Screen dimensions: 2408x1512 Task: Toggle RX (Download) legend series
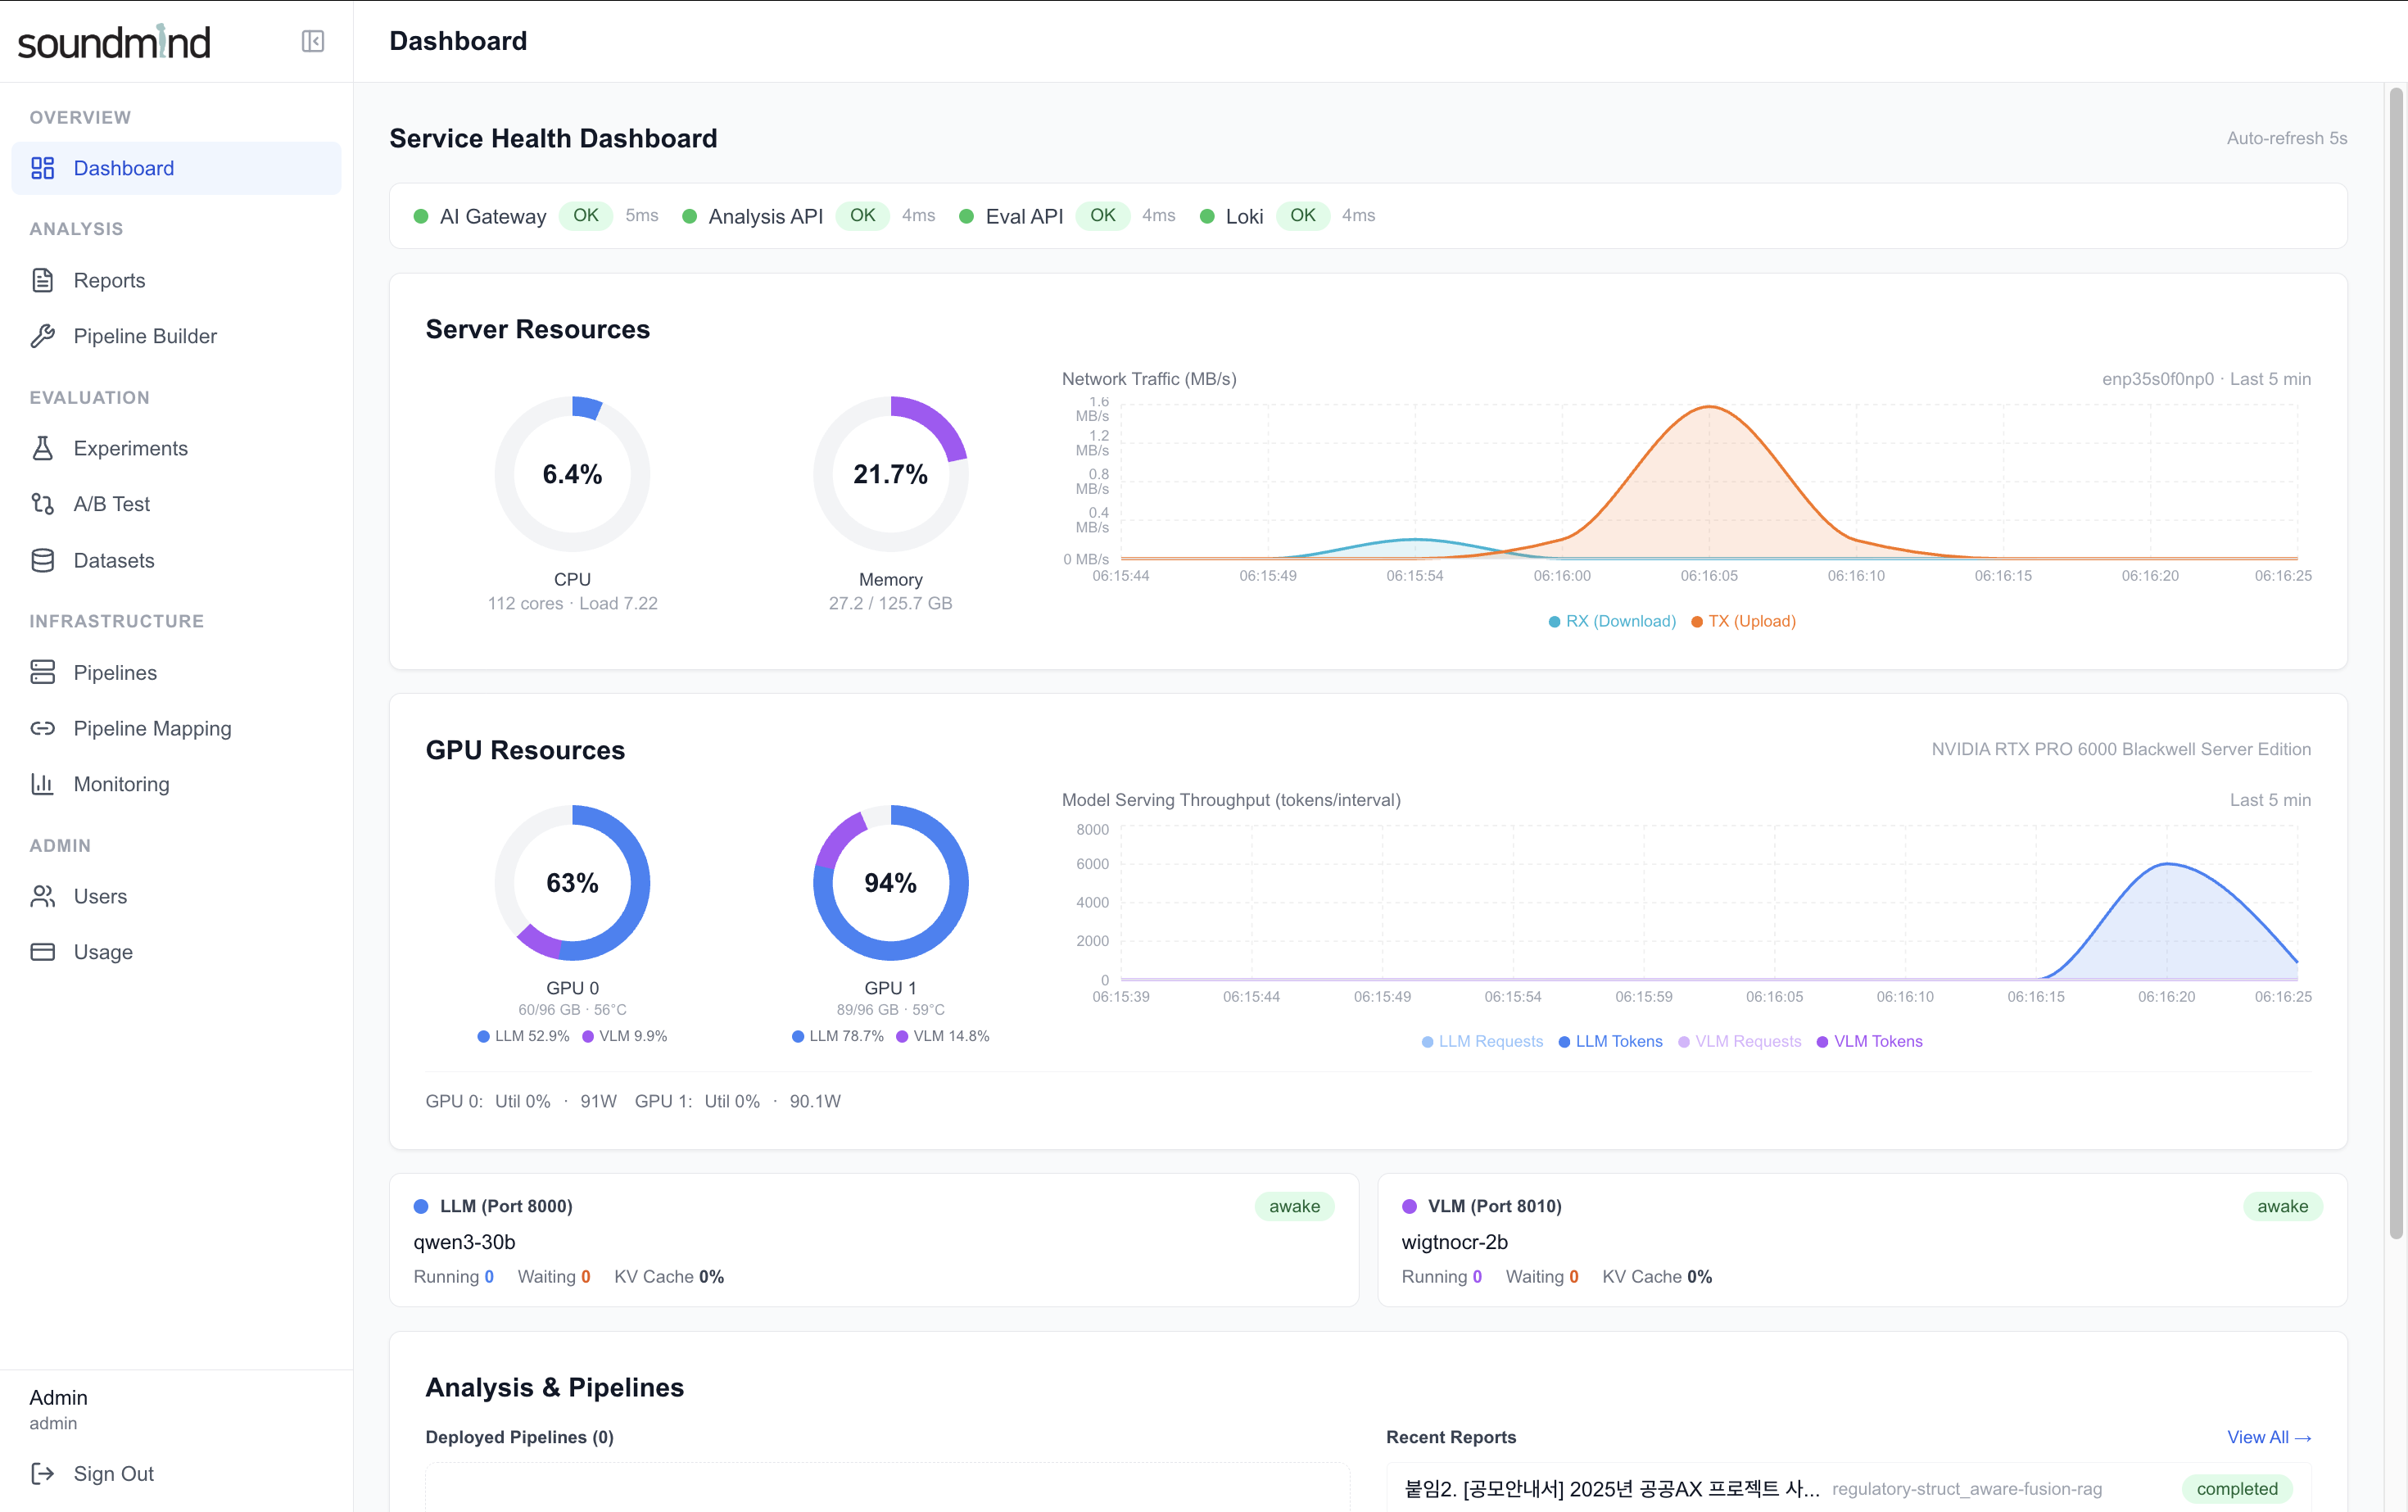coord(1612,621)
